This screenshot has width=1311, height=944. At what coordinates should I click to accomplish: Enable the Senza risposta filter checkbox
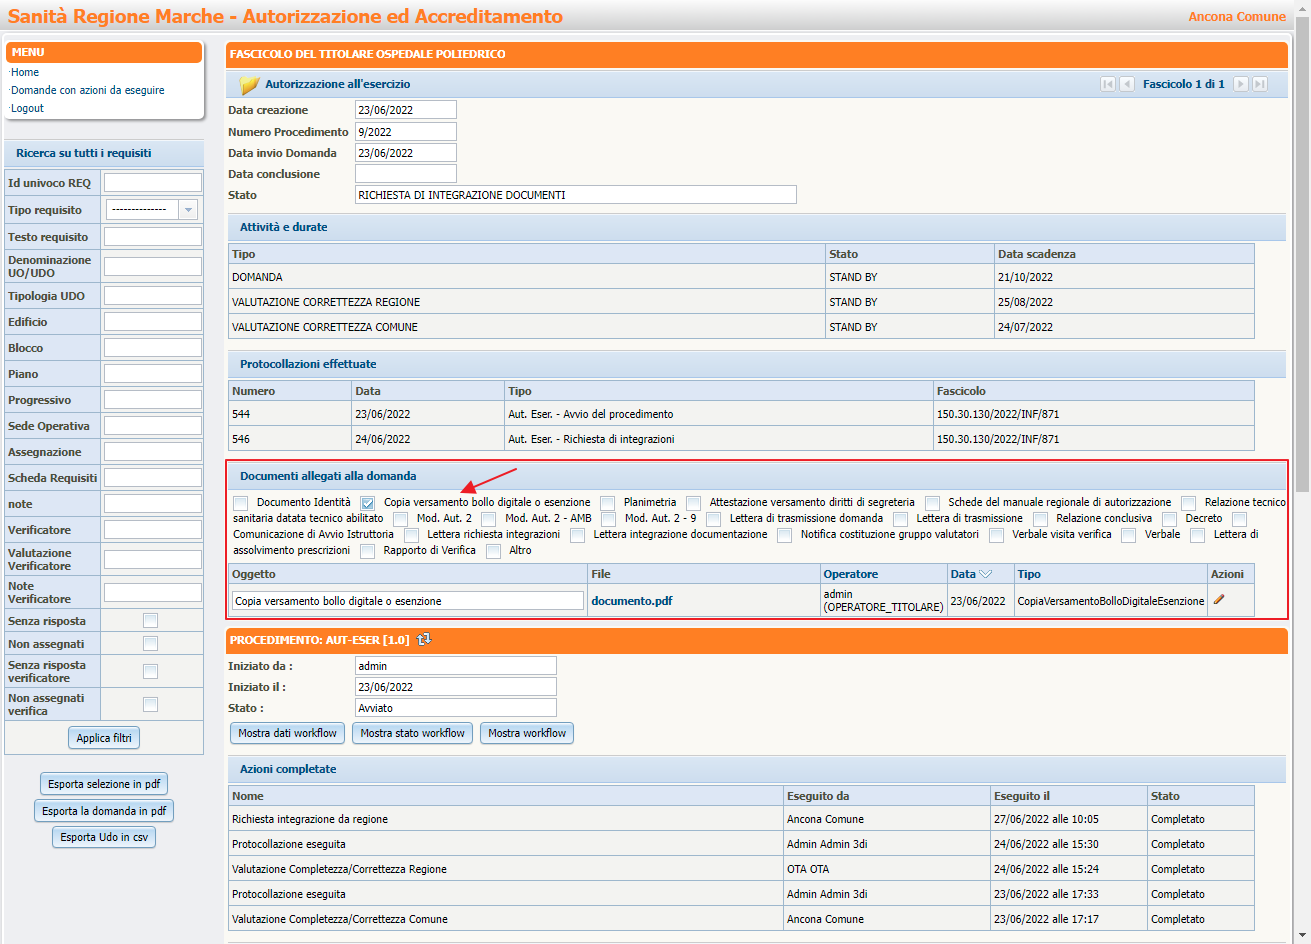tap(150, 621)
